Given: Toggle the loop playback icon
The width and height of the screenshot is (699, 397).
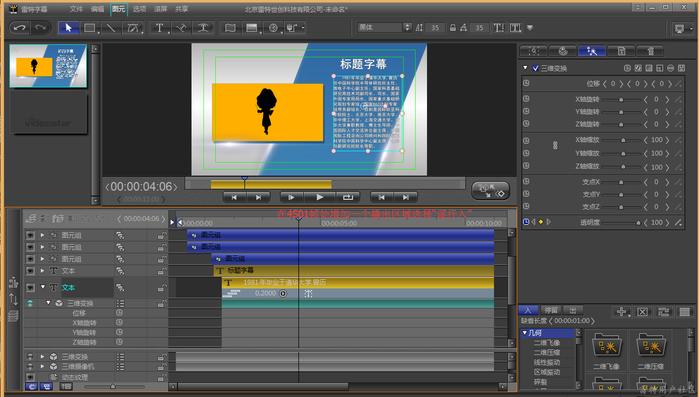Looking at the screenshot, I should [347, 197].
